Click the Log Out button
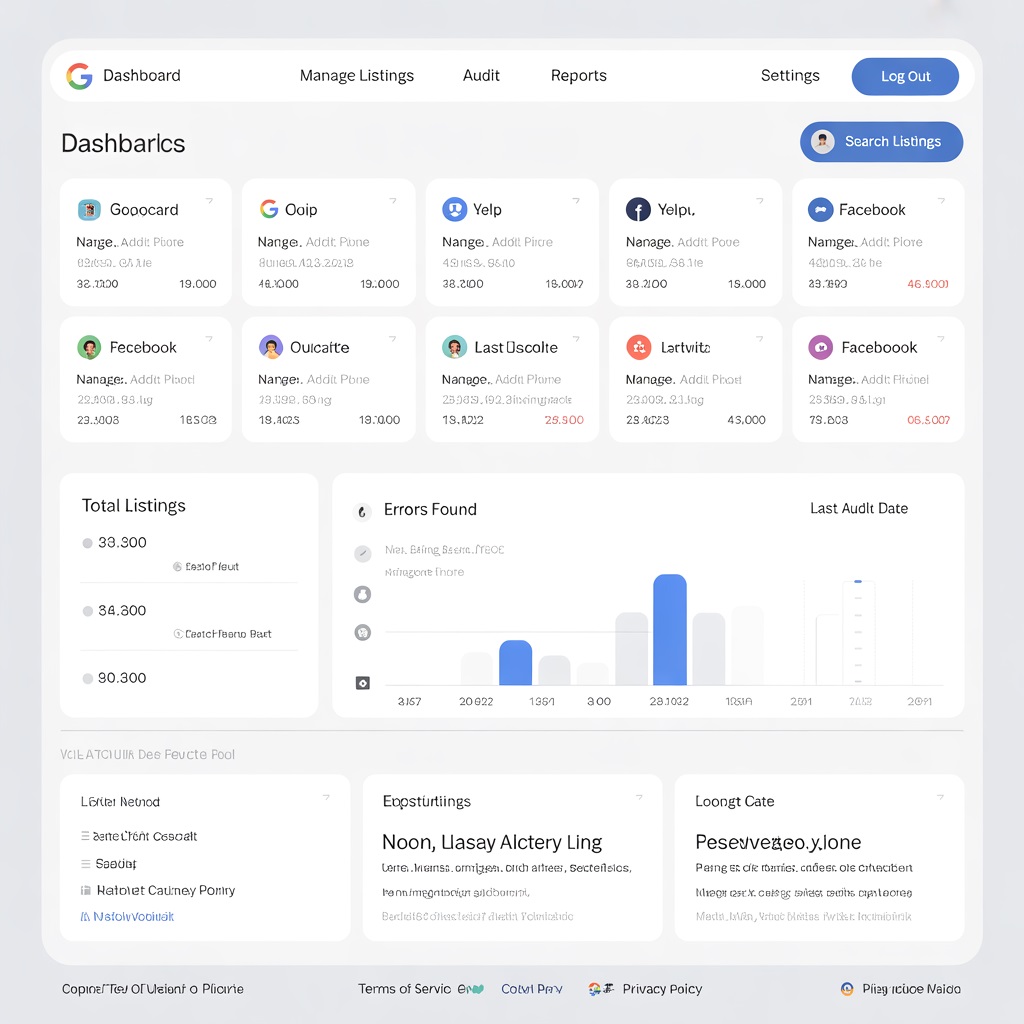This screenshot has height=1024, width=1024. pyautogui.click(x=904, y=75)
